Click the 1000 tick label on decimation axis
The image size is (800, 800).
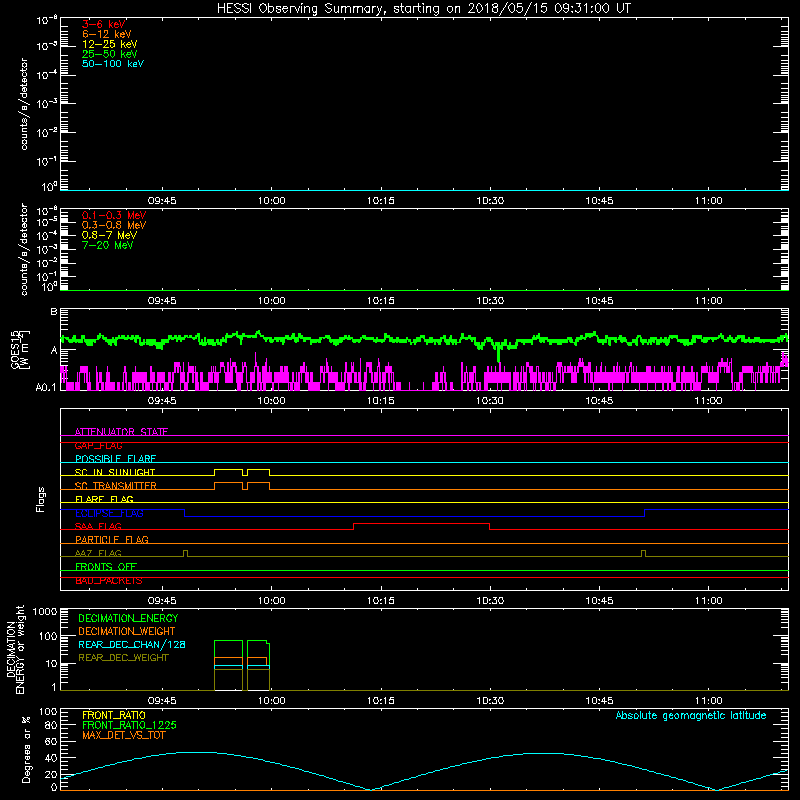45,611
